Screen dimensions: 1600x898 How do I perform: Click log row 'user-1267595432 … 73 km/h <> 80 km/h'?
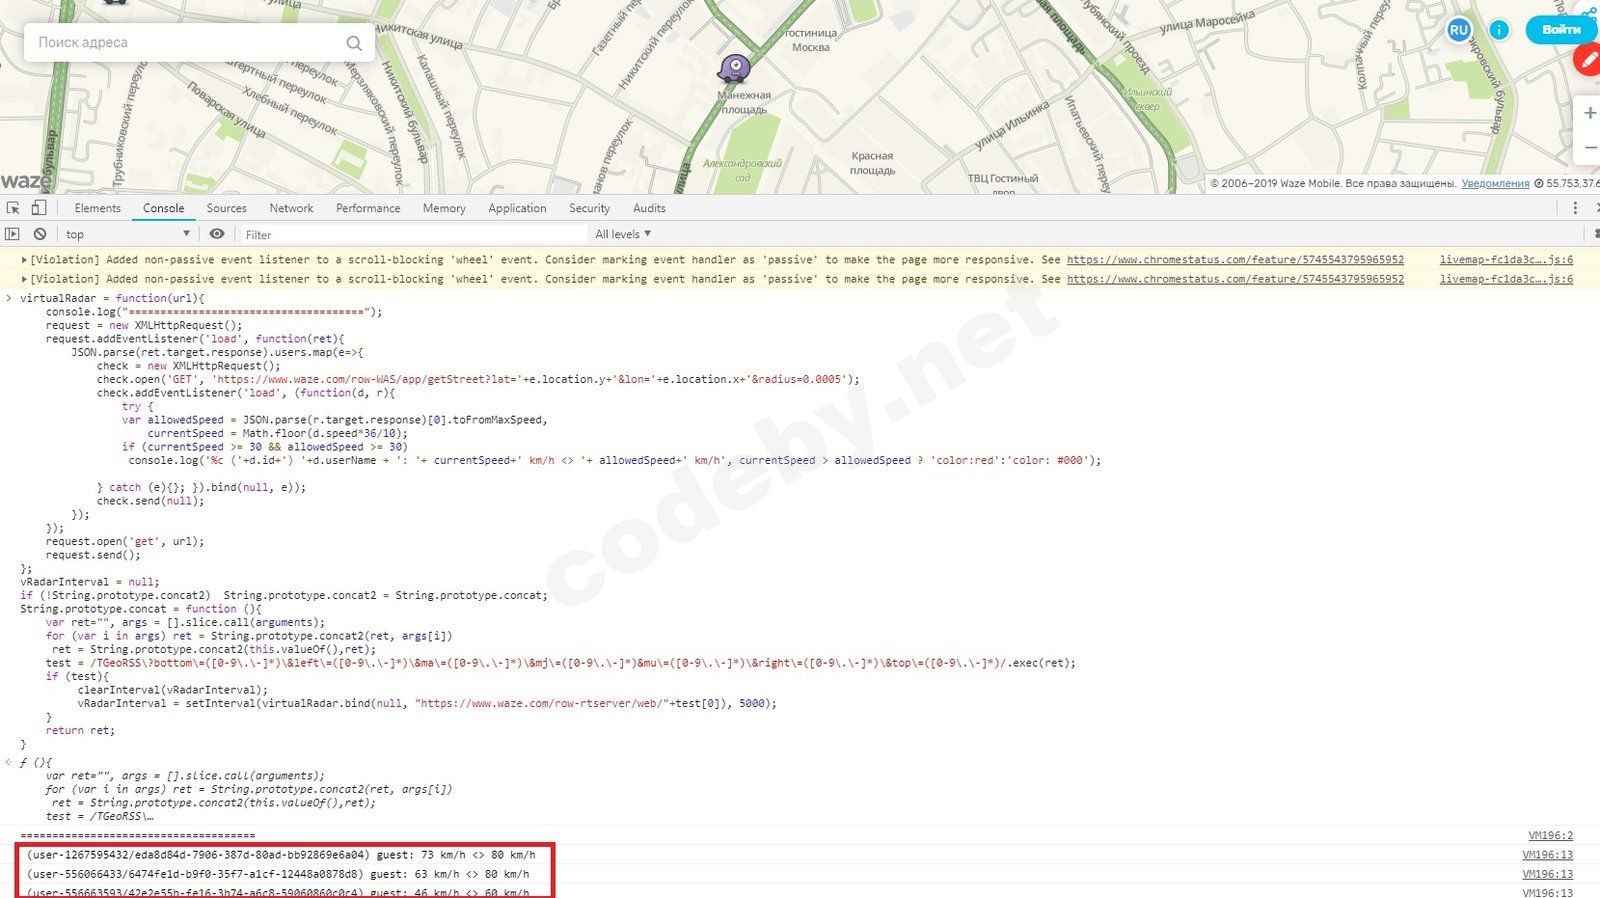281,855
